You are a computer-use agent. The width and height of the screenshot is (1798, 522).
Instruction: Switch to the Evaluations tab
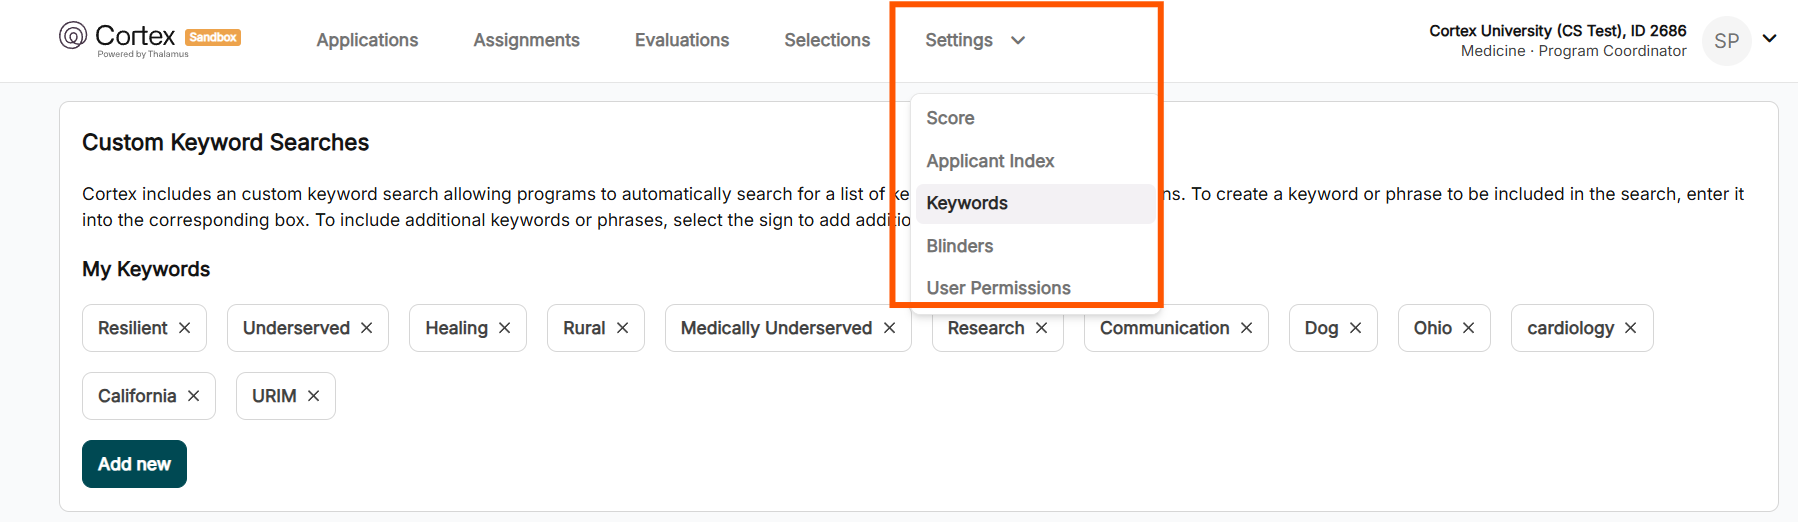tap(682, 40)
